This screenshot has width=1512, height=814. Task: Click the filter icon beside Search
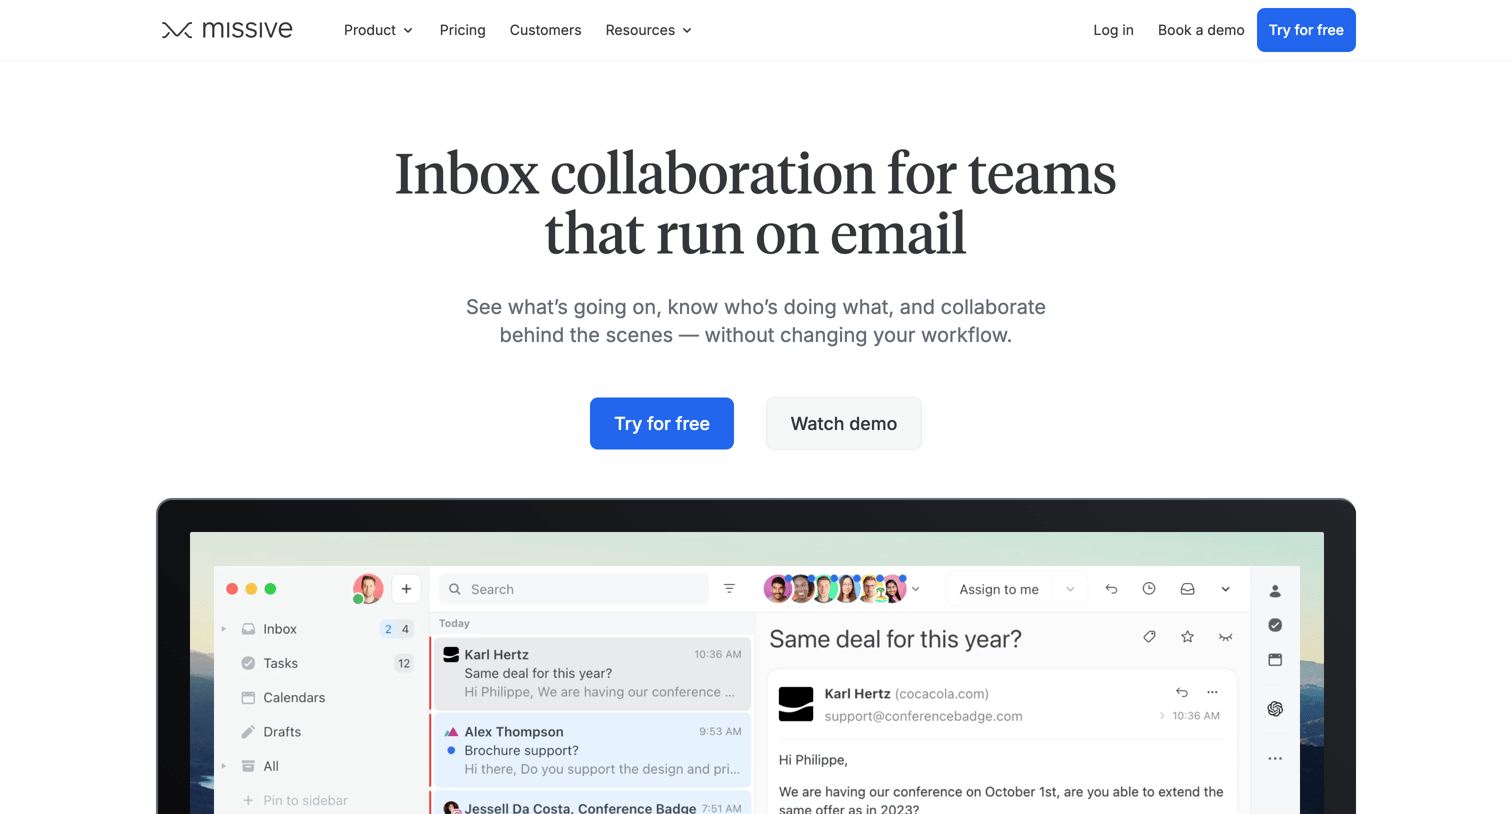pyautogui.click(x=729, y=589)
